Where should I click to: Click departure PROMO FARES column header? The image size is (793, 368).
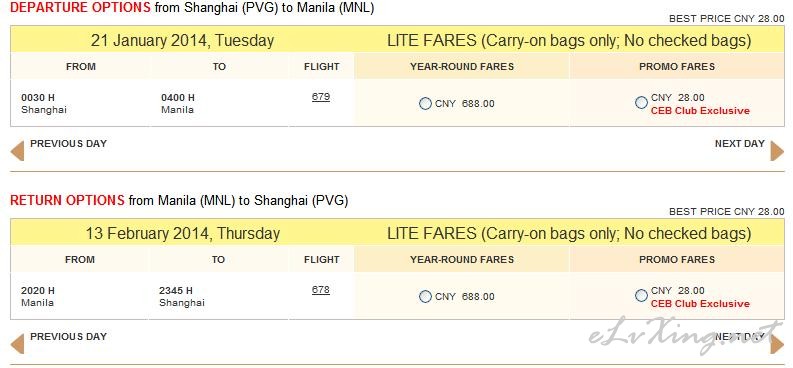tap(677, 67)
